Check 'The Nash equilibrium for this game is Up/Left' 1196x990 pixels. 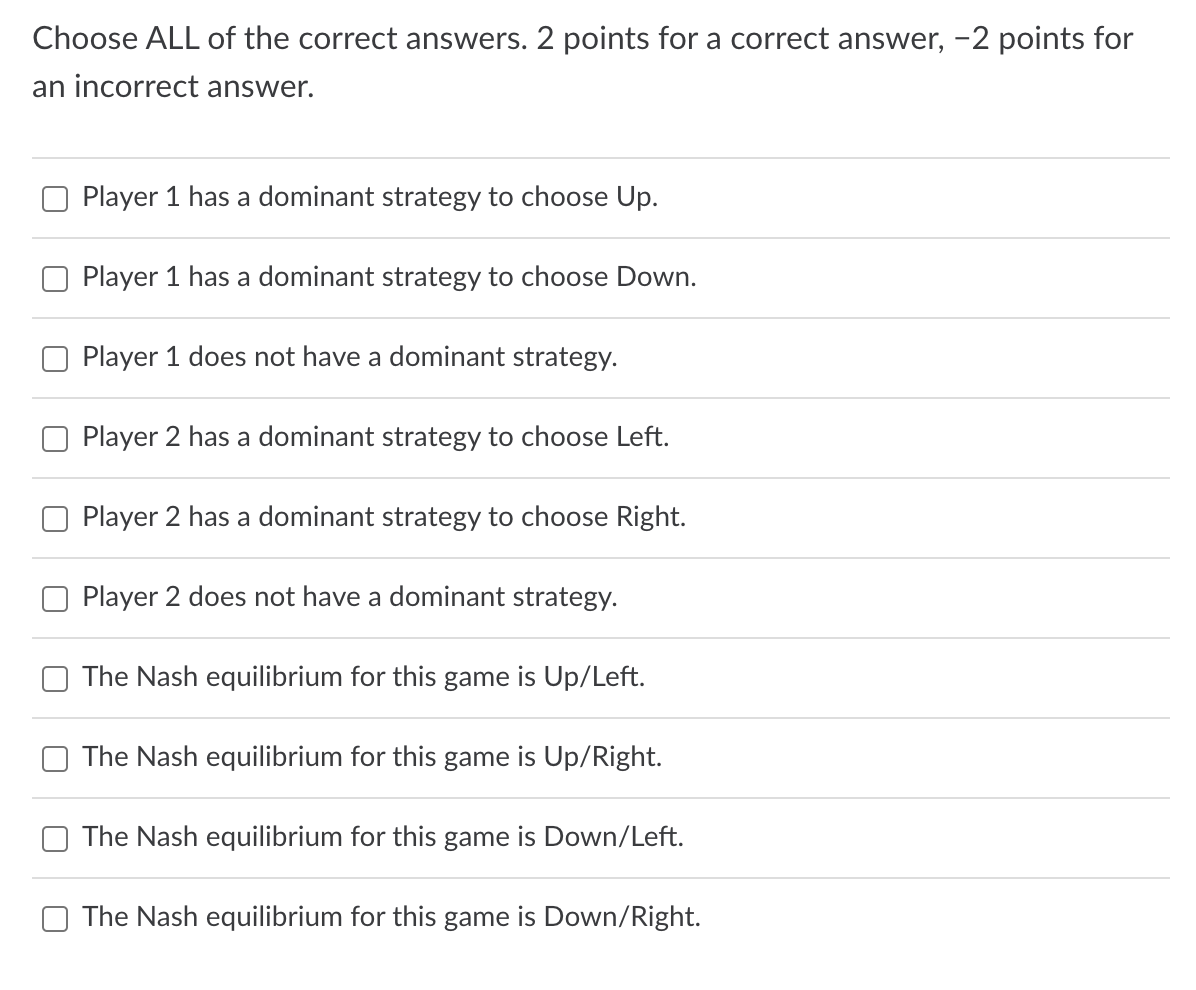coord(55,678)
